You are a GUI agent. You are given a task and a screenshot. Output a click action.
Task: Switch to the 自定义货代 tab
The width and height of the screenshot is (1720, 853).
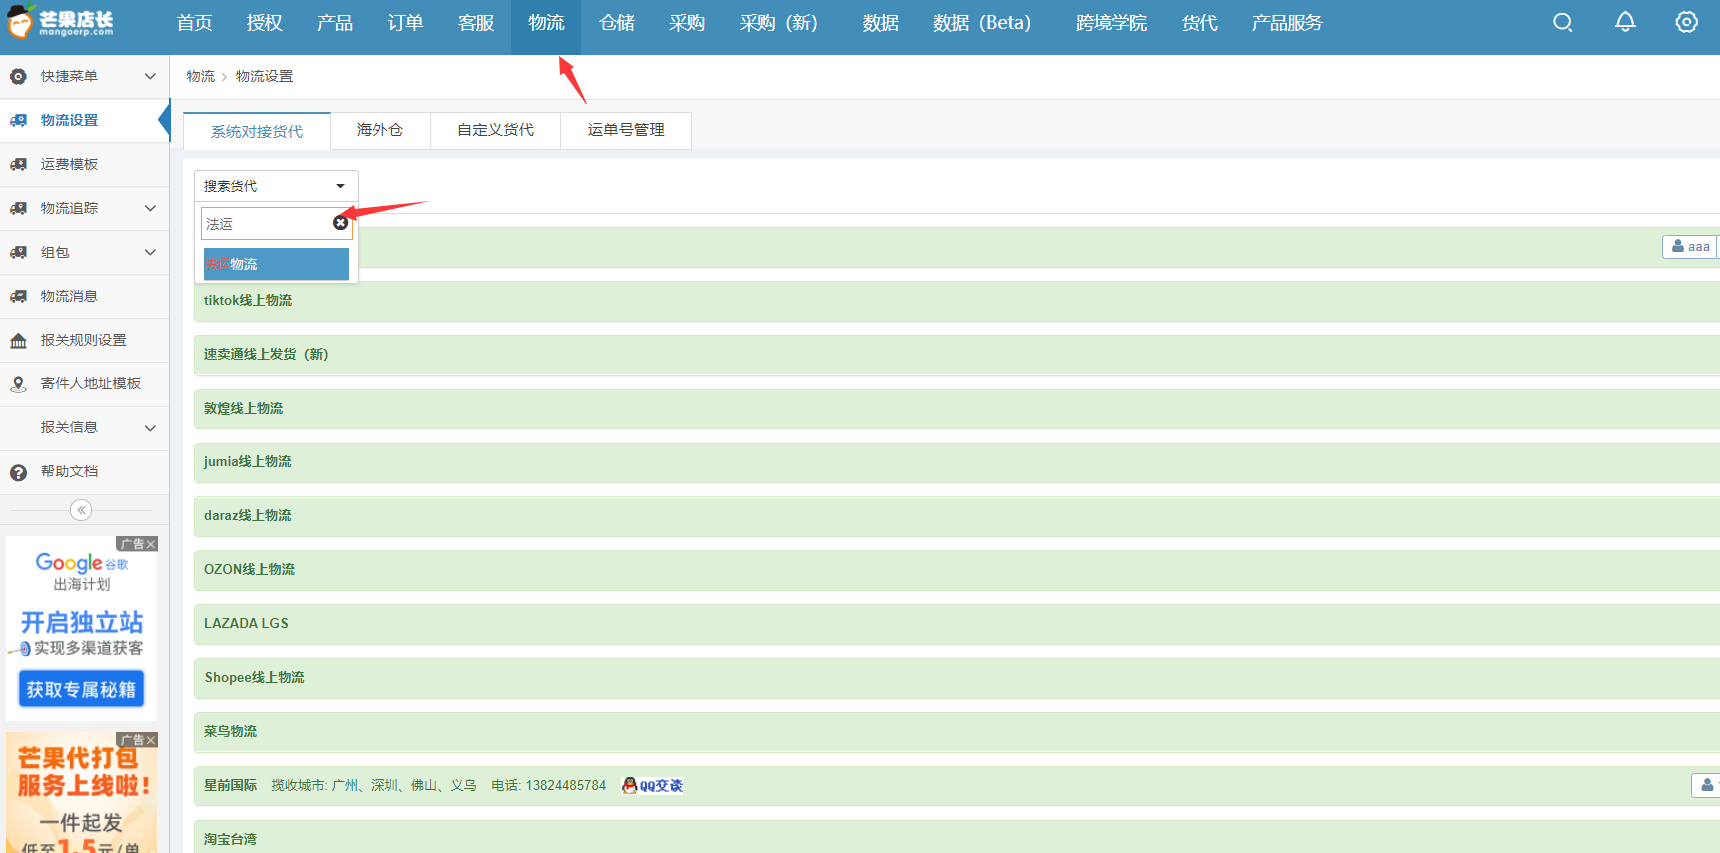495,130
